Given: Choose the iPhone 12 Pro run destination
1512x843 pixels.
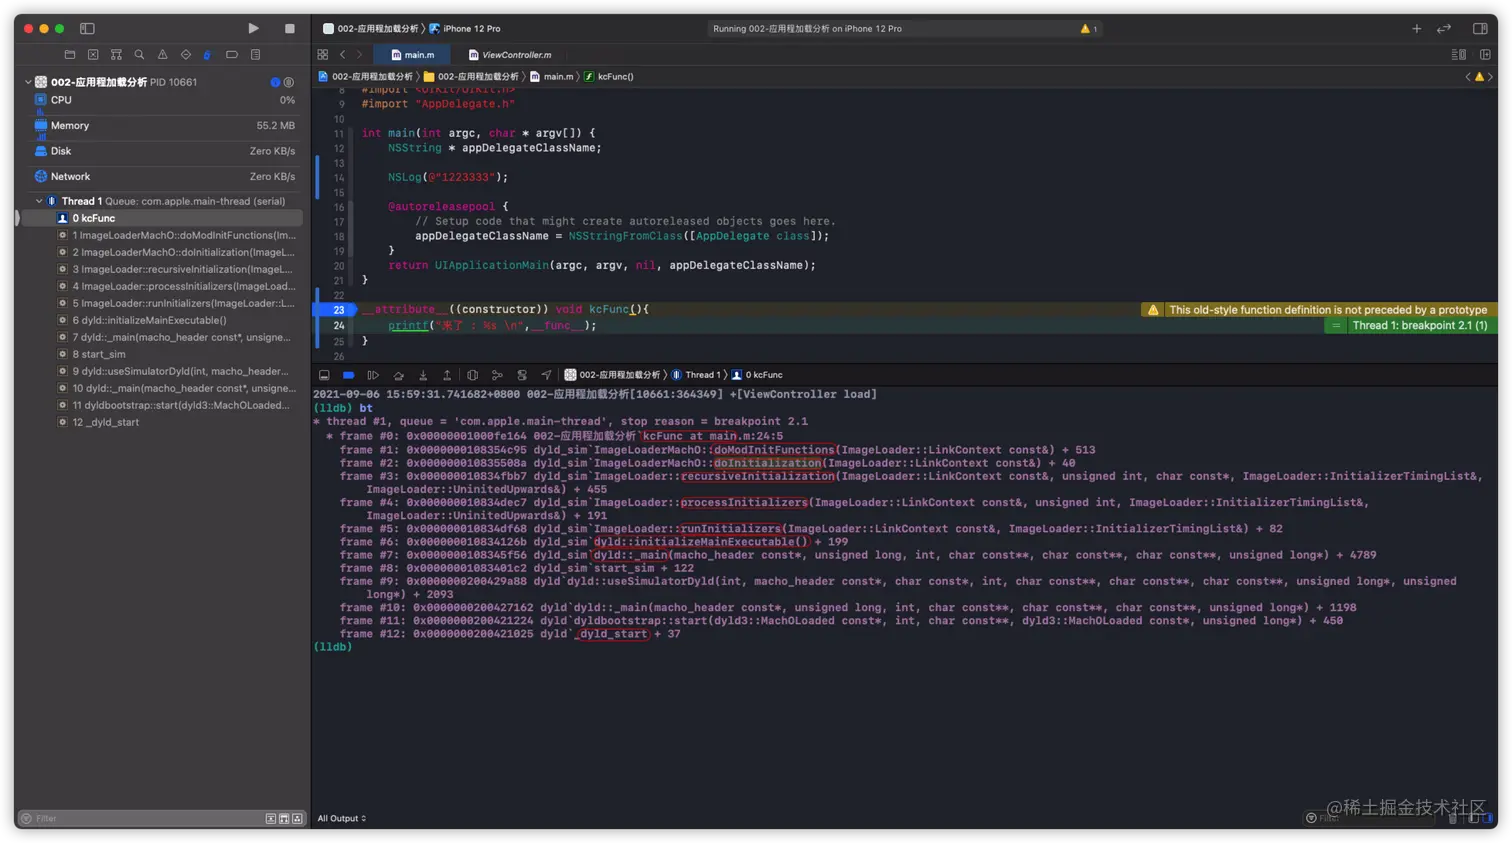Looking at the screenshot, I should click(x=465, y=28).
